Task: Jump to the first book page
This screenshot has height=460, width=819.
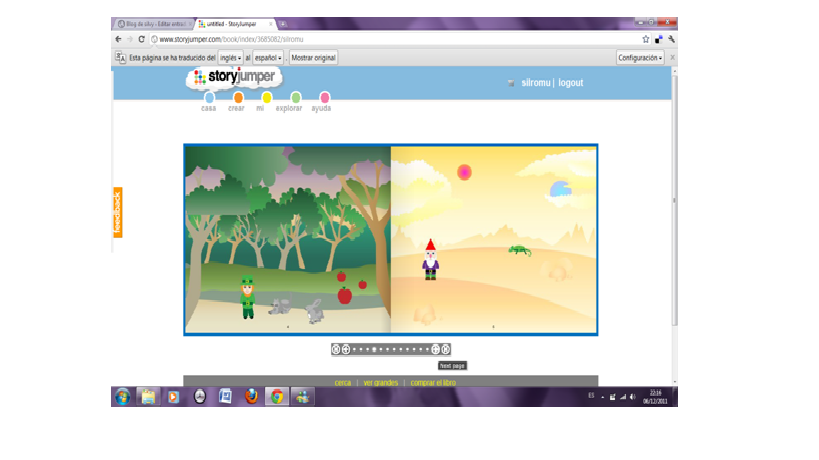Action: click(x=336, y=349)
